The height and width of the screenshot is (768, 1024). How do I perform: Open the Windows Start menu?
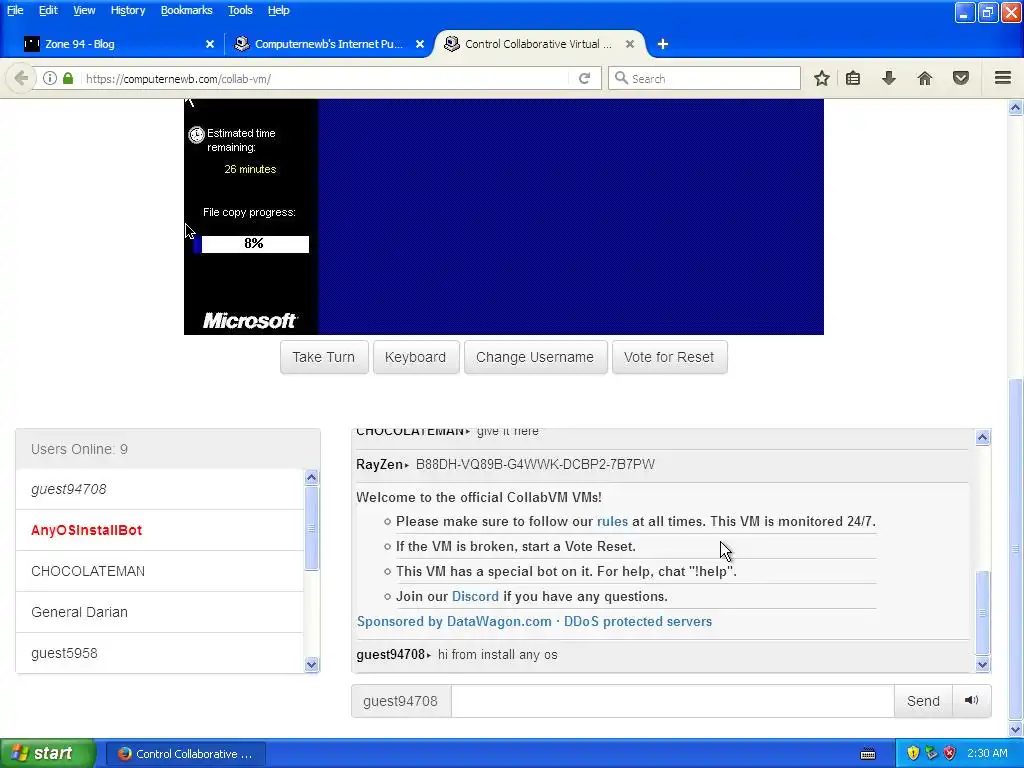pos(46,754)
